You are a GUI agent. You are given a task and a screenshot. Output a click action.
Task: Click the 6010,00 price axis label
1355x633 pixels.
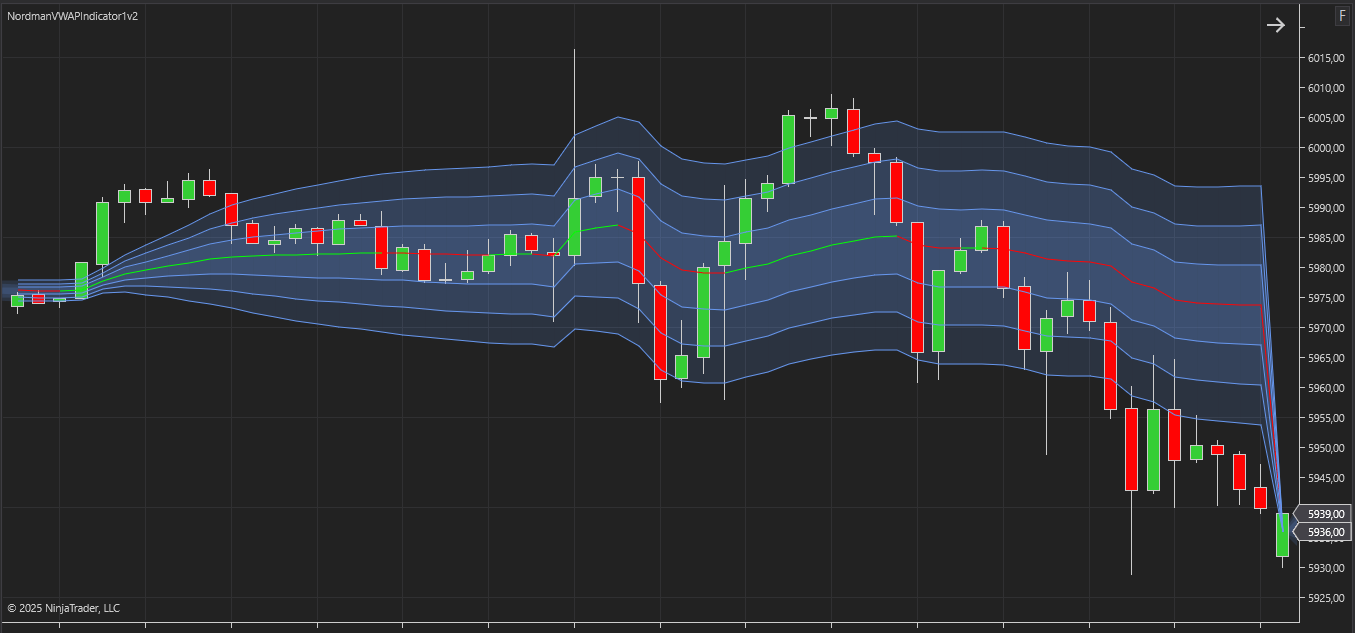point(1325,88)
